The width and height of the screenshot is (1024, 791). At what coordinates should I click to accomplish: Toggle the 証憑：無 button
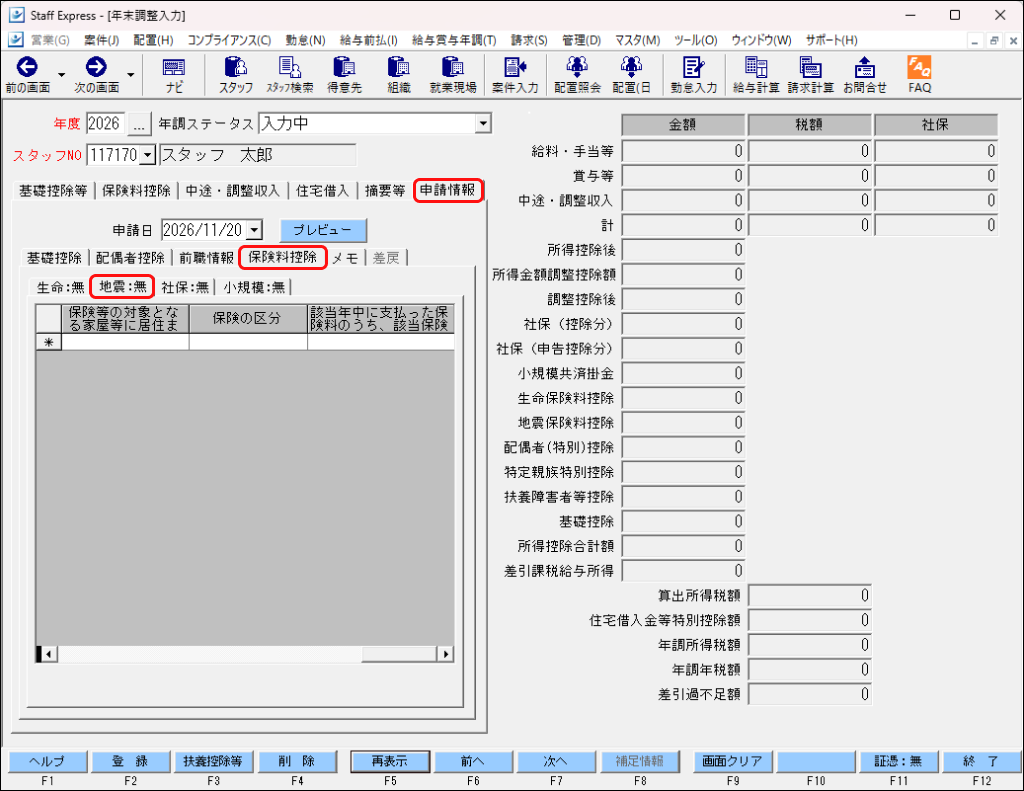pyautogui.click(x=898, y=762)
